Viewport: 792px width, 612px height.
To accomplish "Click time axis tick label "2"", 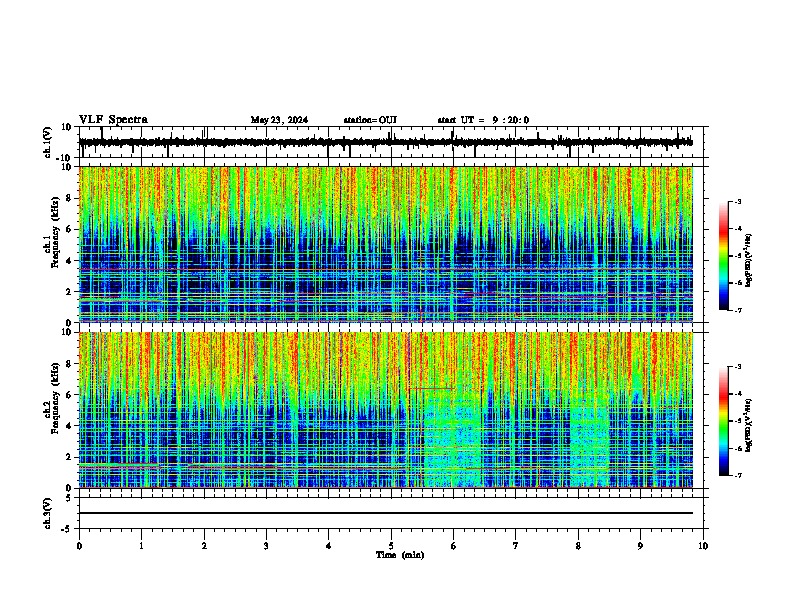I will [x=204, y=546].
